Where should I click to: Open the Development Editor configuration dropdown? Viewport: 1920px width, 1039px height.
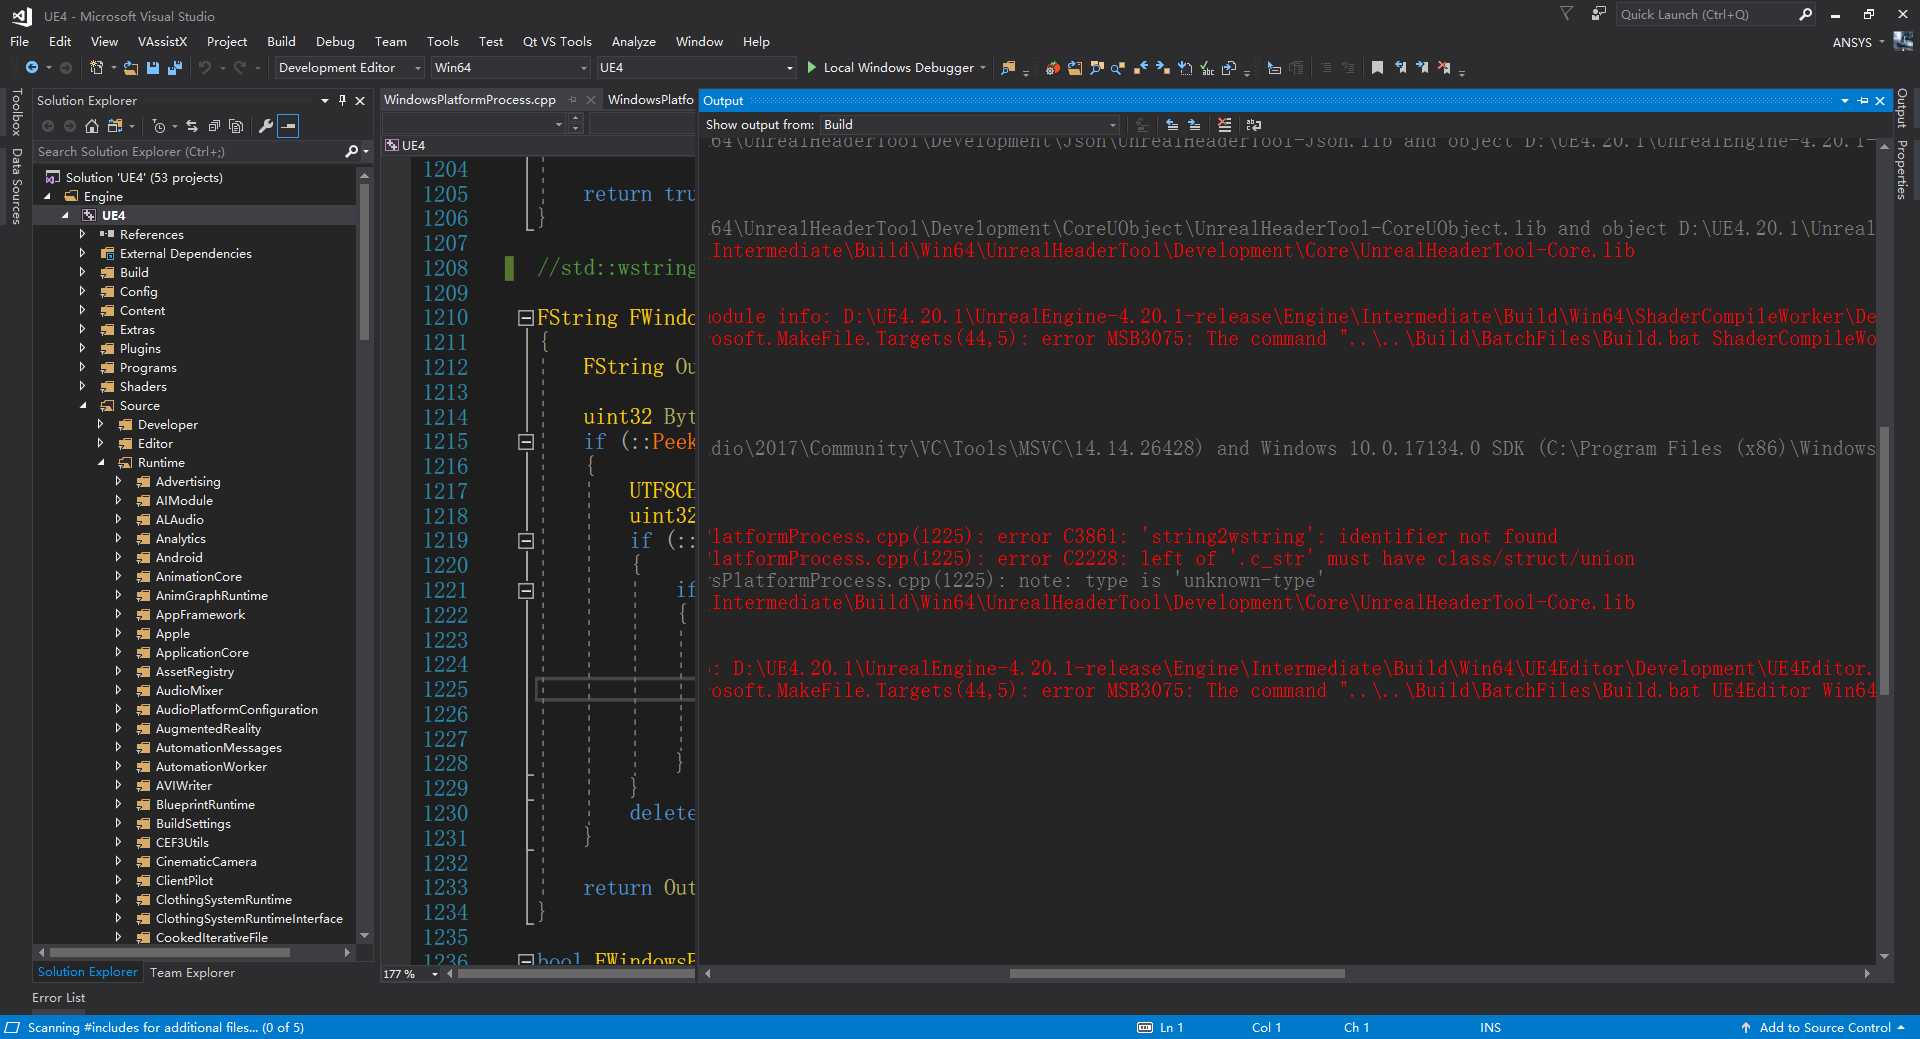[x=350, y=68]
